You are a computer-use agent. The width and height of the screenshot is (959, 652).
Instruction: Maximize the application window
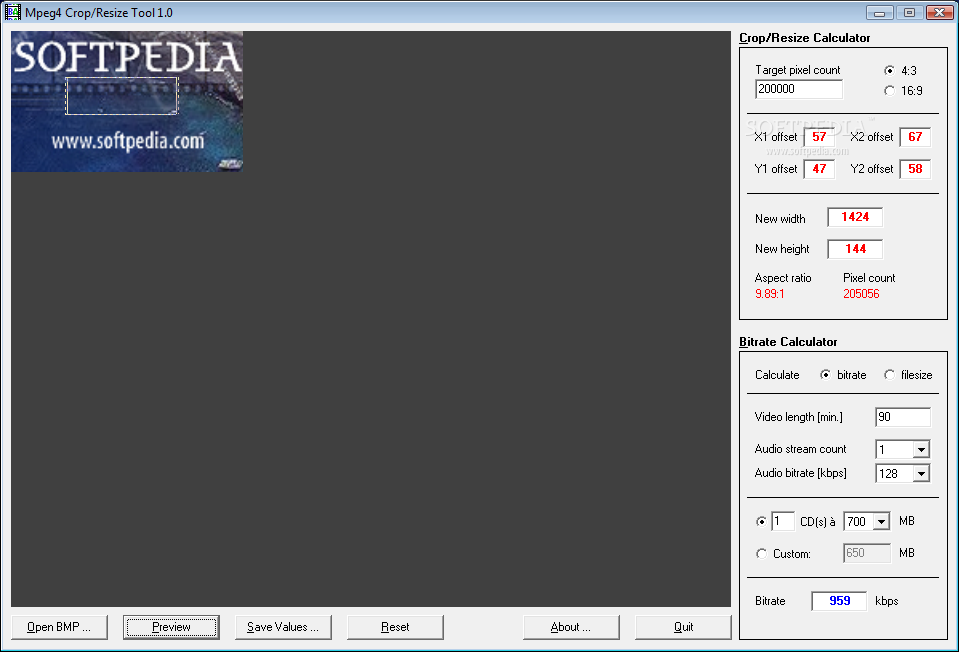[x=909, y=12]
